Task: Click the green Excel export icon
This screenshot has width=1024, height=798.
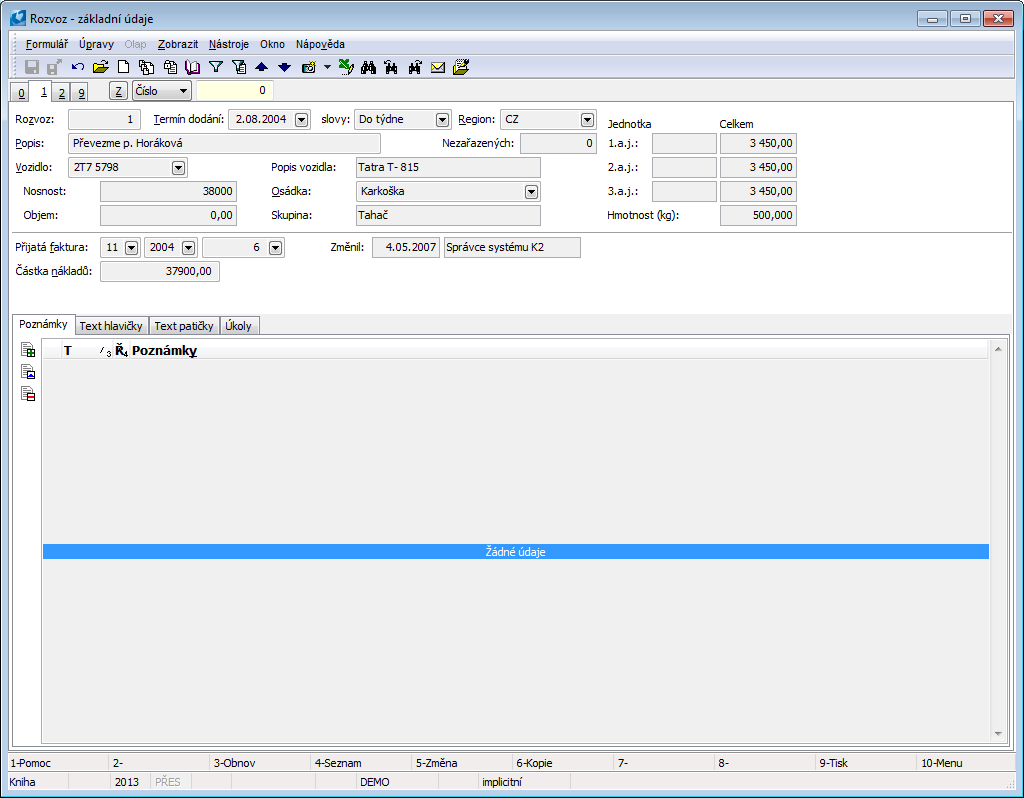Action: pyautogui.click(x=346, y=67)
